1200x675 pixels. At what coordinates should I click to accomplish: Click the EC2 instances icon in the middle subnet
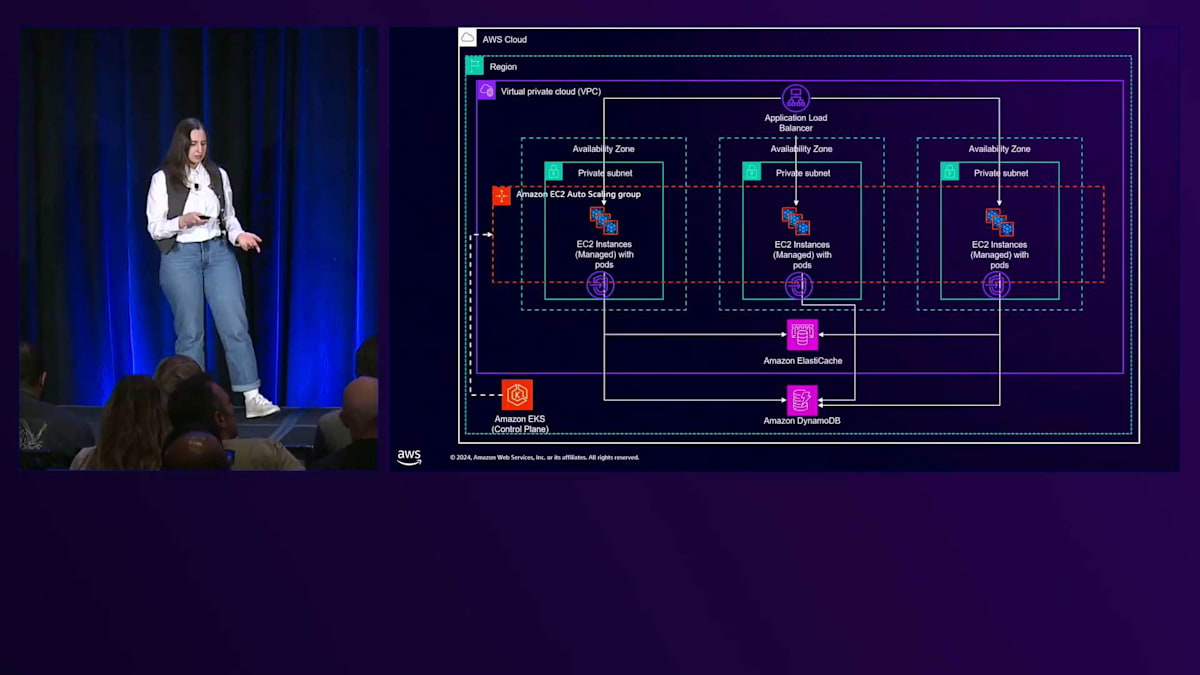796,221
